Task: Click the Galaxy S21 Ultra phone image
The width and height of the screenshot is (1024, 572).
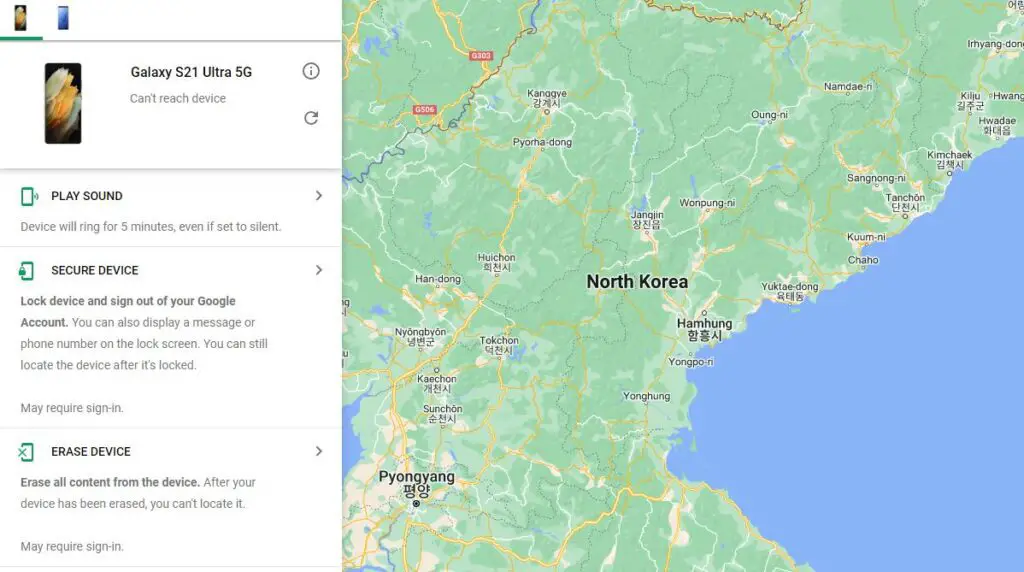Action: coord(63,103)
